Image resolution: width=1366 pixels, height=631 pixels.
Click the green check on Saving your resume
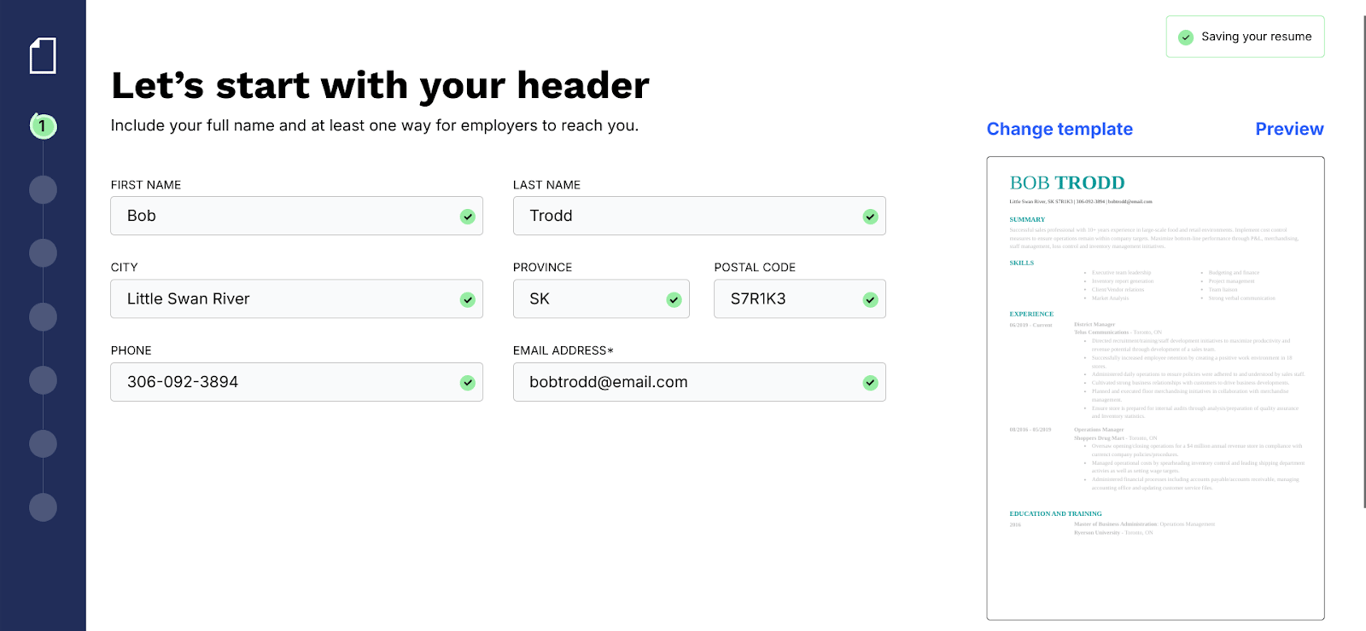(1185, 37)
